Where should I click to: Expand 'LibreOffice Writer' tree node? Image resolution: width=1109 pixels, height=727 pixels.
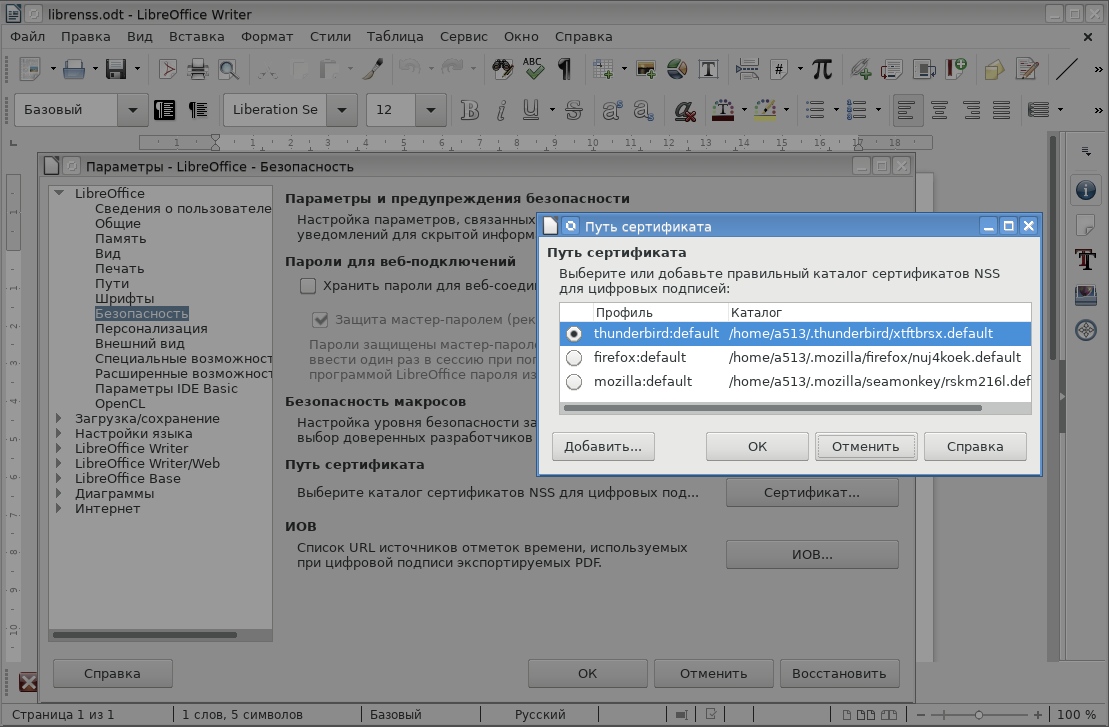point(59,448)
